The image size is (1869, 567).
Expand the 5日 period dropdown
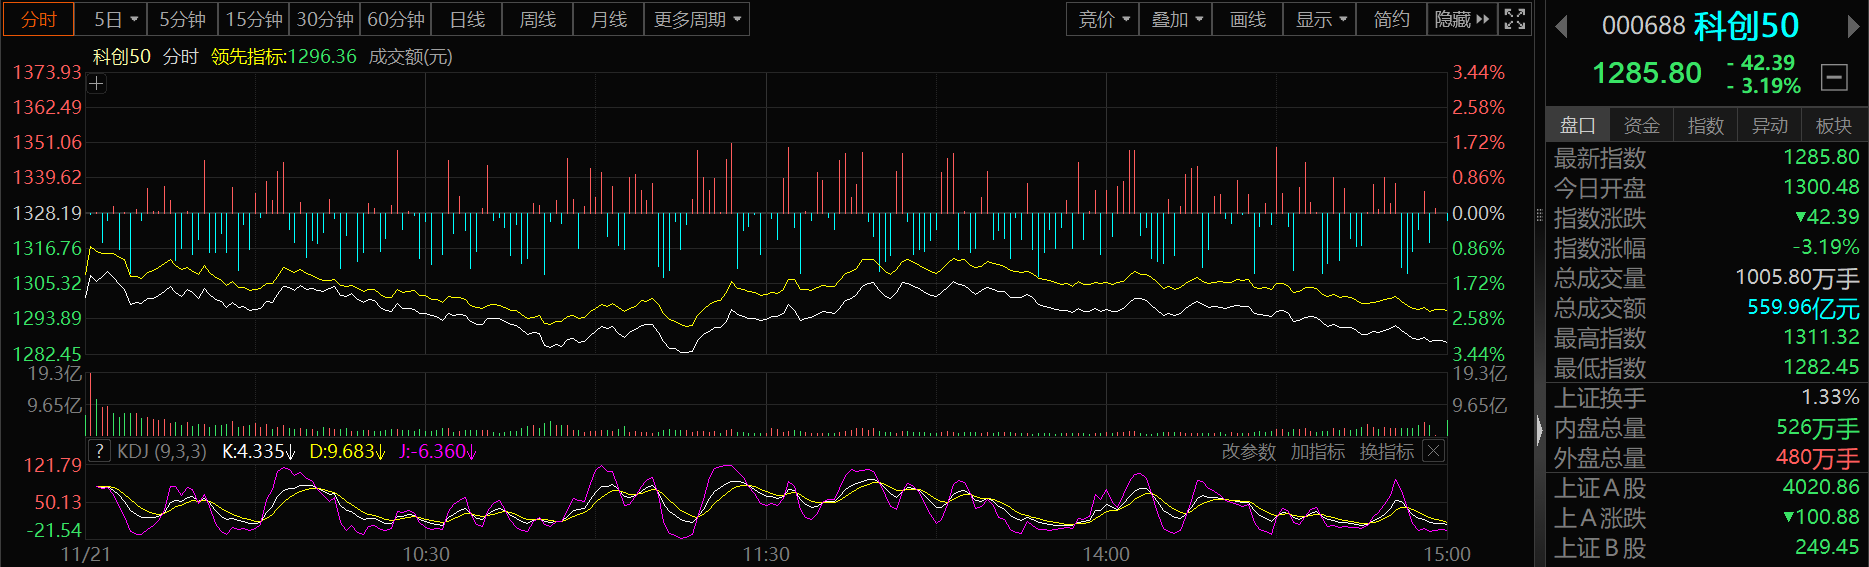(116, 19)
